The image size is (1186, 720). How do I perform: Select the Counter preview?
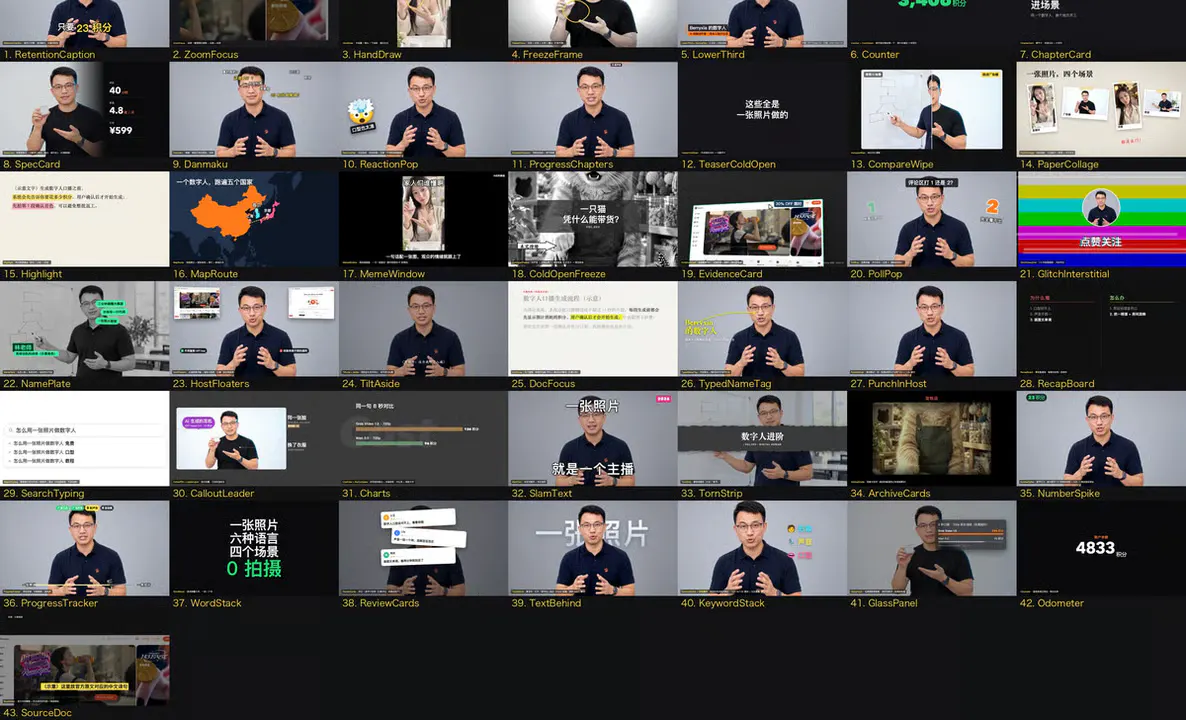[x=932, y=23]
